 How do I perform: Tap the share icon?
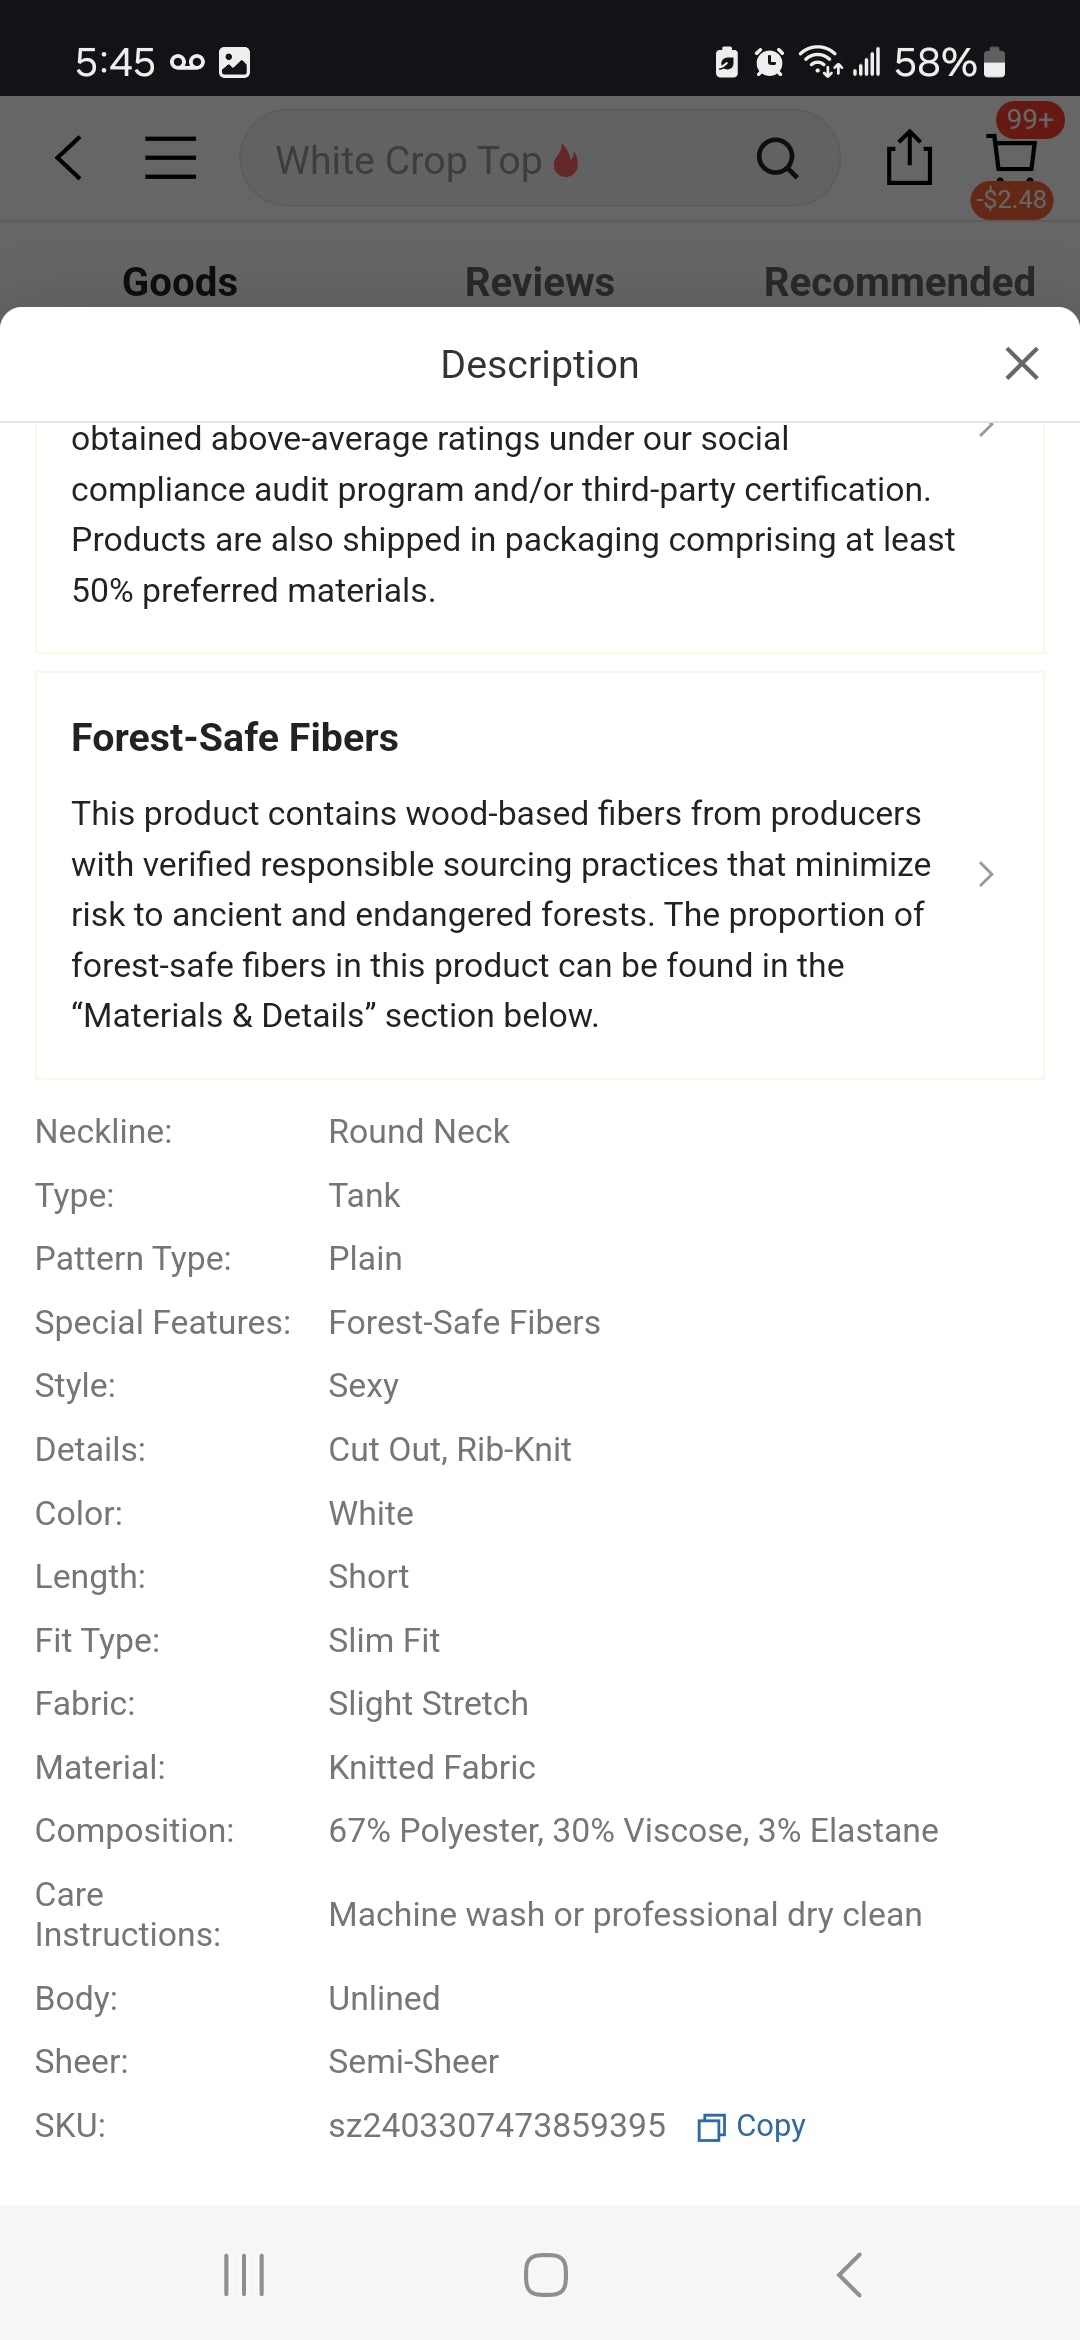[x=909, y=158]
